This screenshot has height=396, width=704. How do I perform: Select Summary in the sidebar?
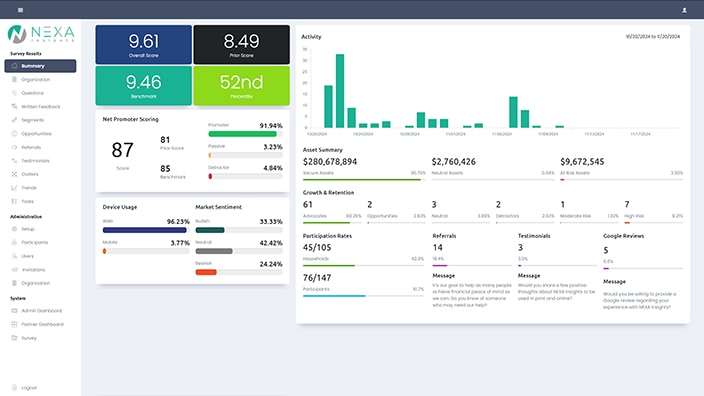pyautogui.click(x=40, y=66)
